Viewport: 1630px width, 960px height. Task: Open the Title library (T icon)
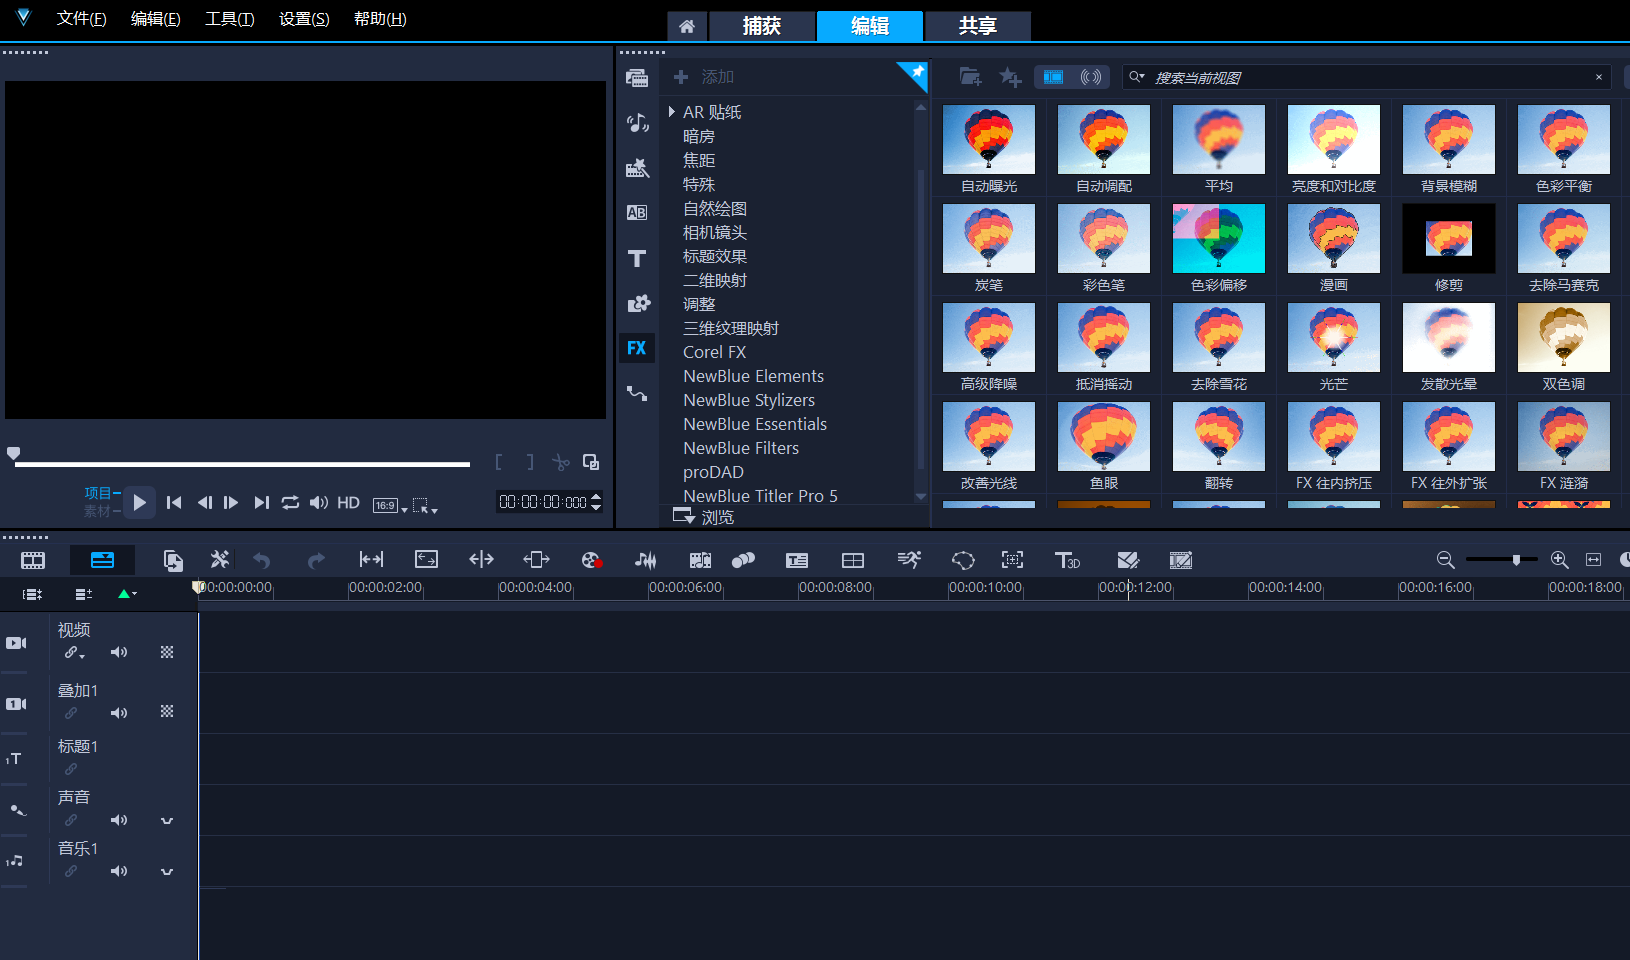pyautogui.click(x=637, y=259)
